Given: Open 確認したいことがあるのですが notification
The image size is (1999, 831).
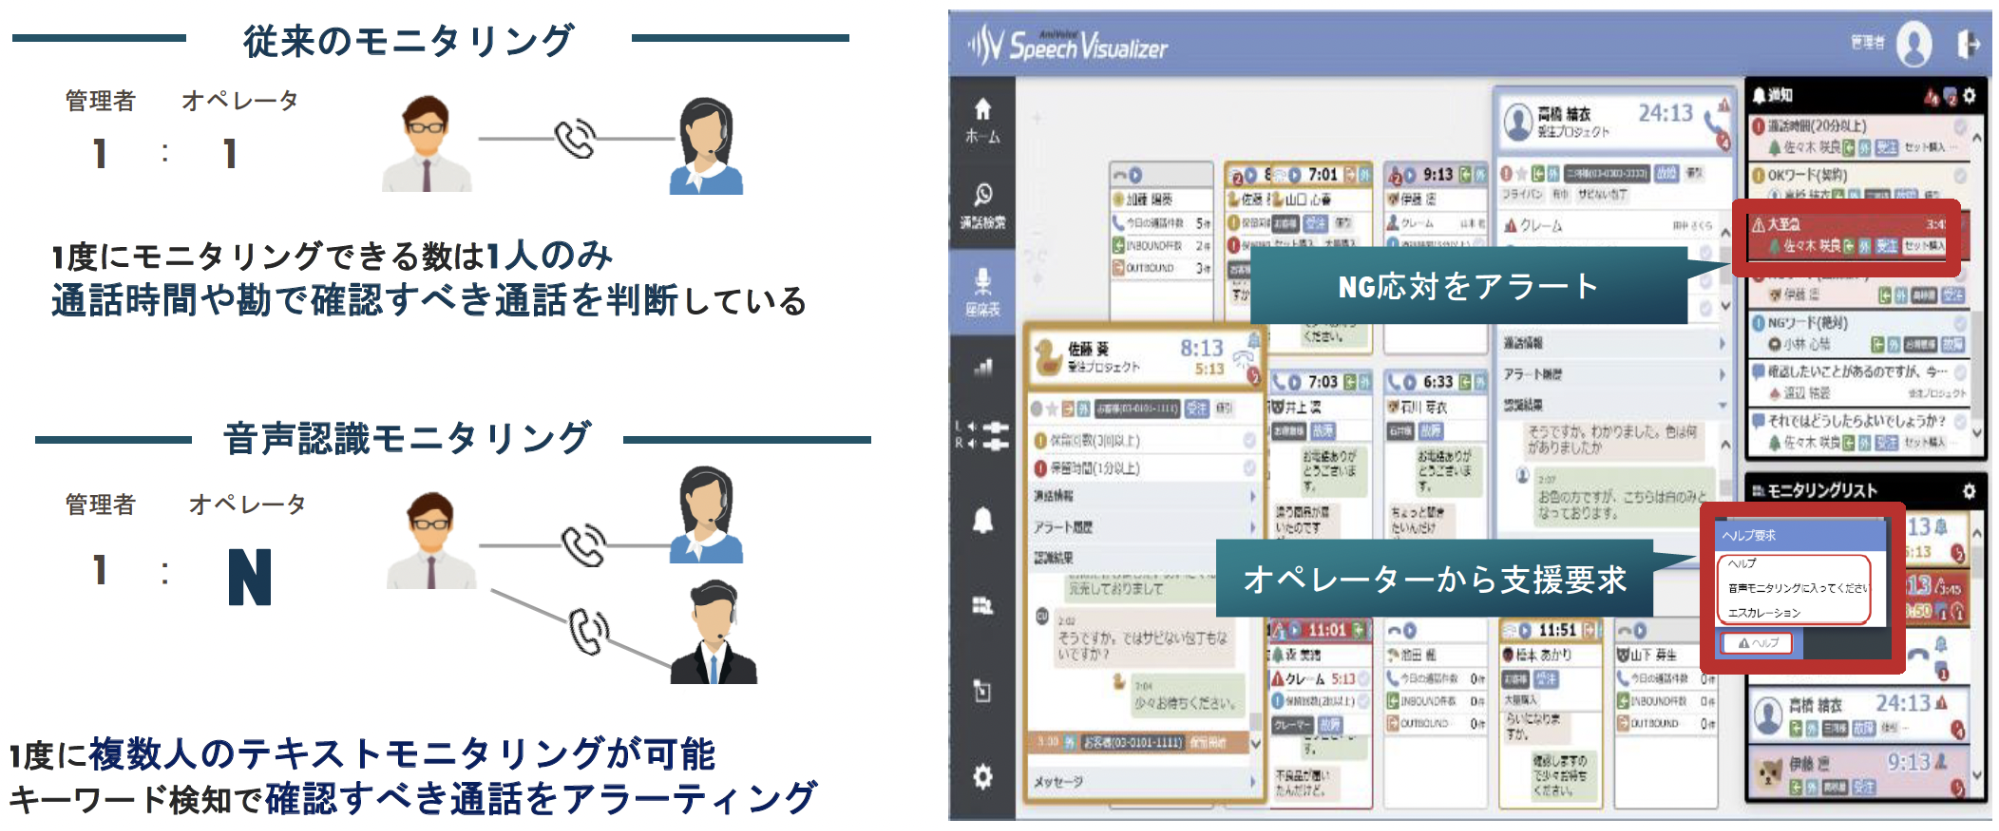Looking at the screenshot, I should pyautogui.click(x=1860, y=382).
